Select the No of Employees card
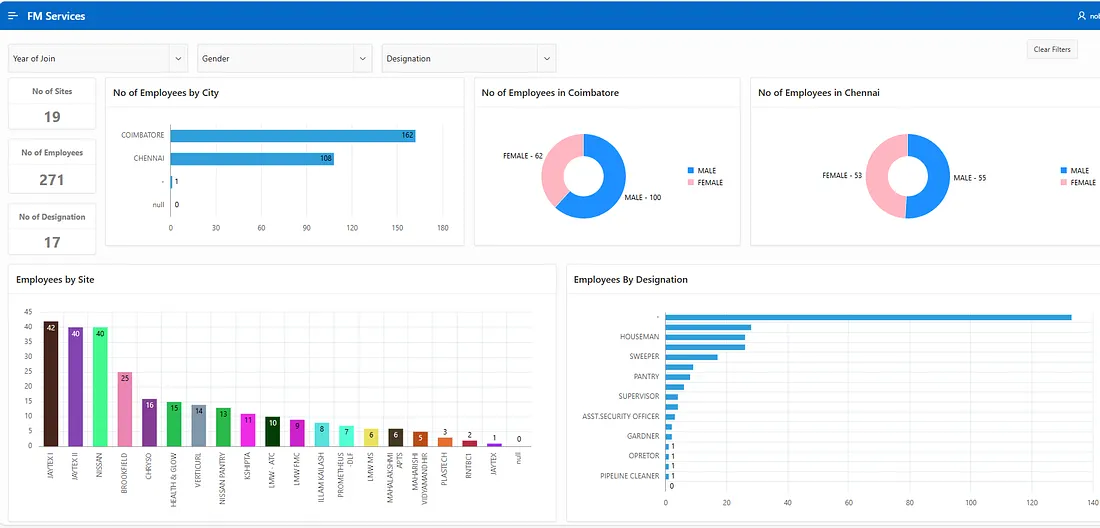The height and width of the screenshot is (528, 1100). [x=52, y=167]
